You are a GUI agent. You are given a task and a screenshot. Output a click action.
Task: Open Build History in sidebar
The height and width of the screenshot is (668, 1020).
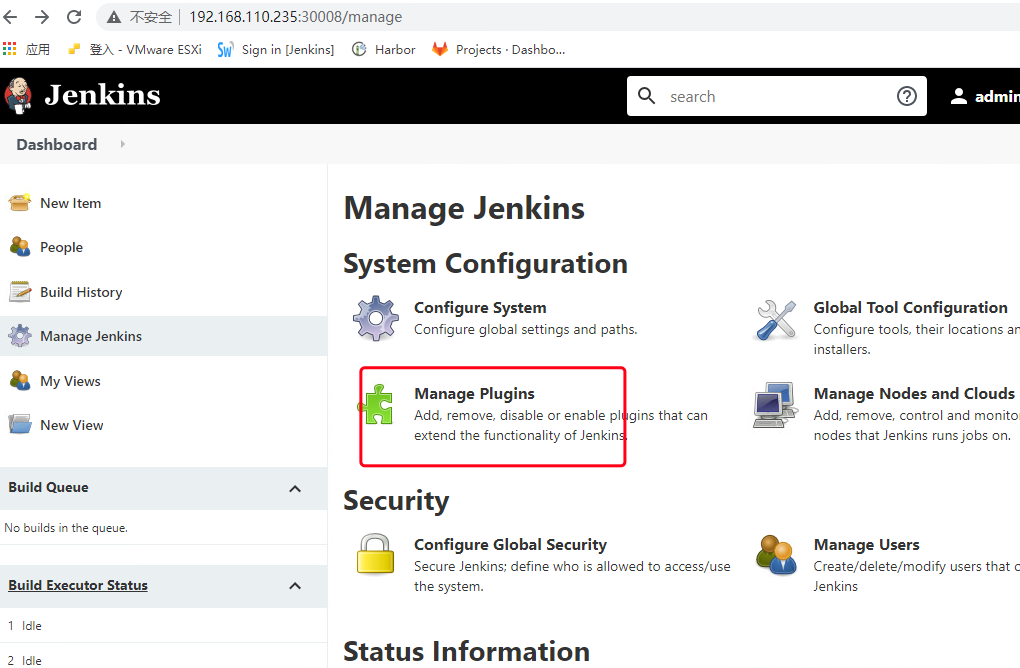point(81,292)
